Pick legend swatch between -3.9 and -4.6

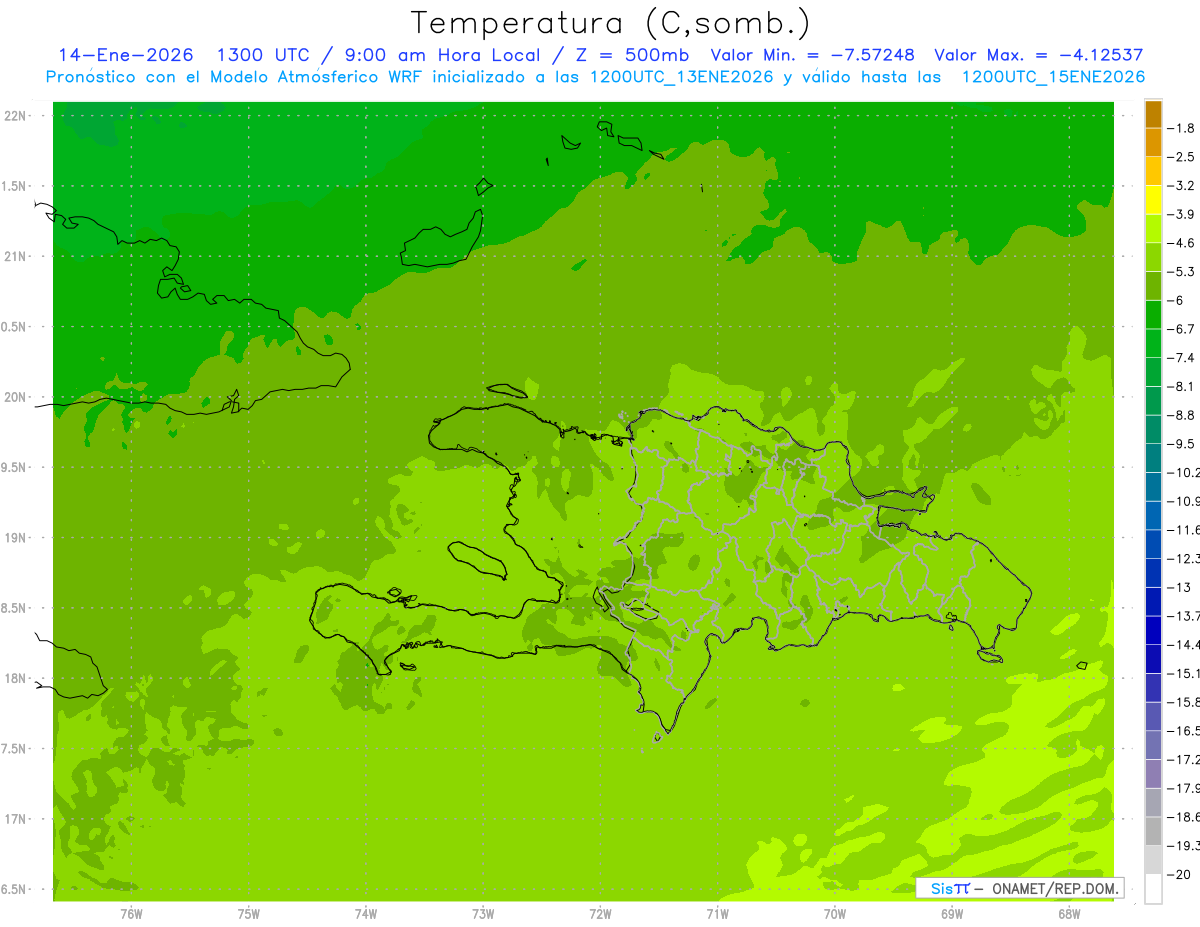pos(1153,228)
